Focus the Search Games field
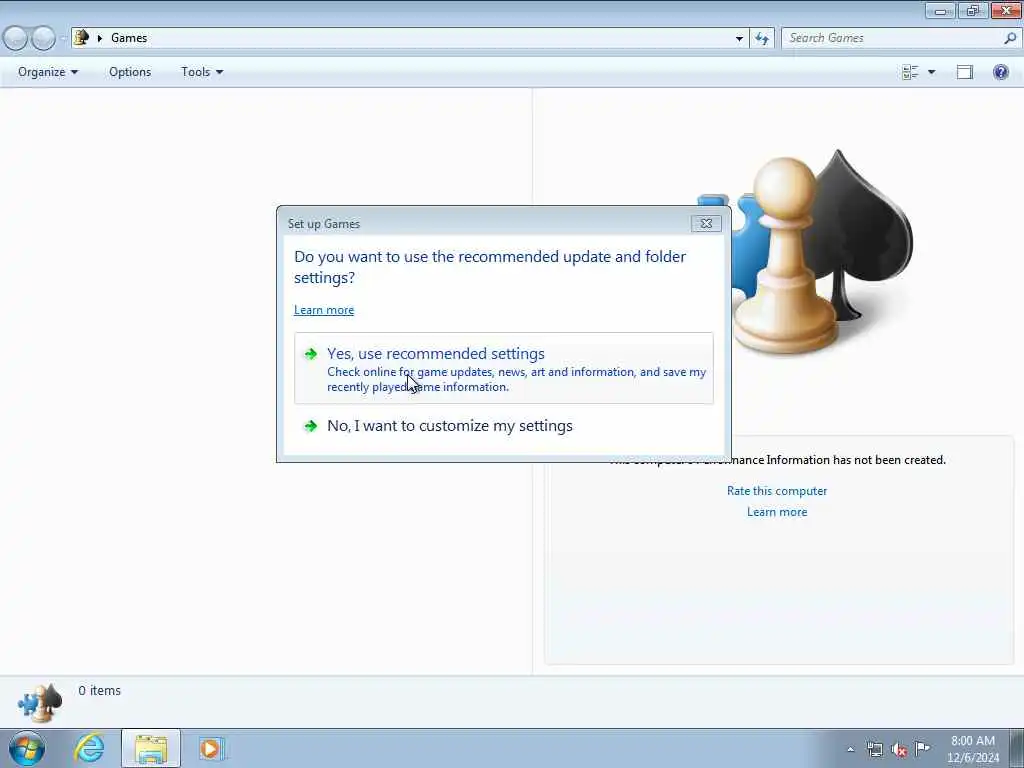Screen dimensions: 1024x768 pos(891,38)
